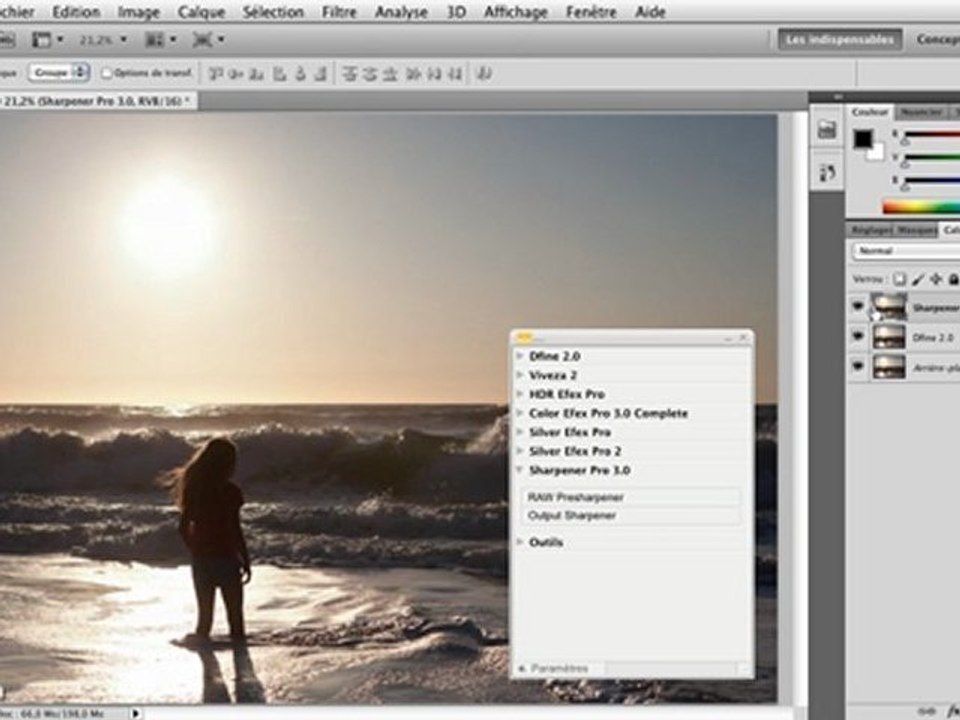Image resolution: width=960 pixels, height=720 pixels.
Task: Select the Sharpener Pro 3.0 document tab
Action: (x=97, y=101)
